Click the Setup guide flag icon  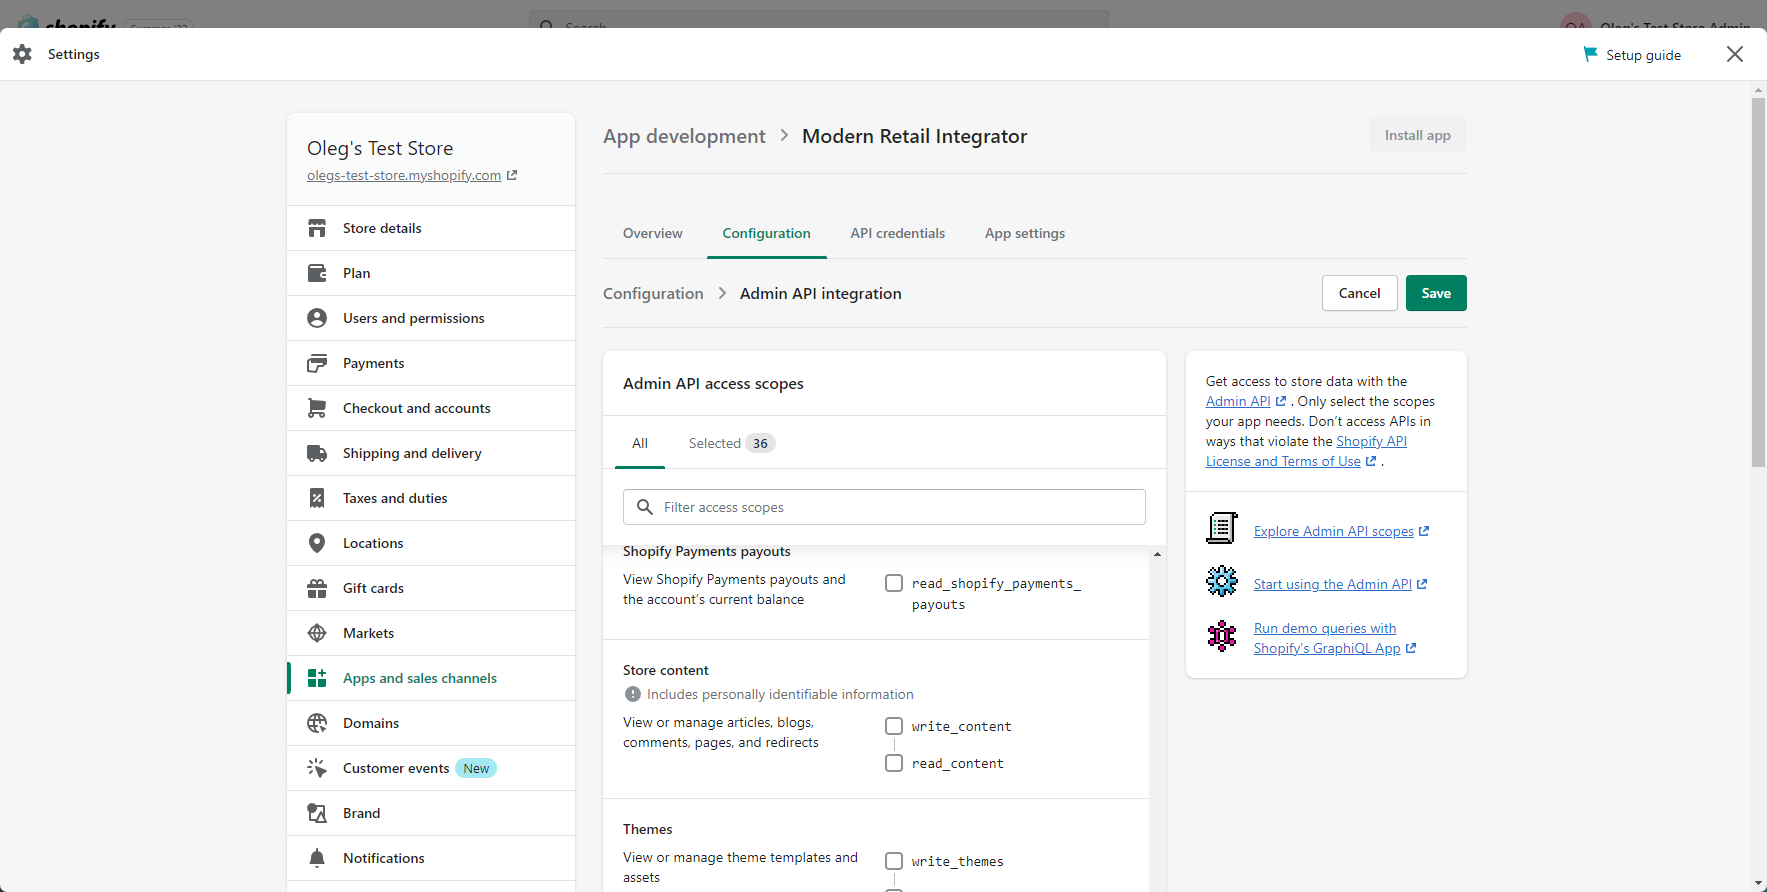1590,54
